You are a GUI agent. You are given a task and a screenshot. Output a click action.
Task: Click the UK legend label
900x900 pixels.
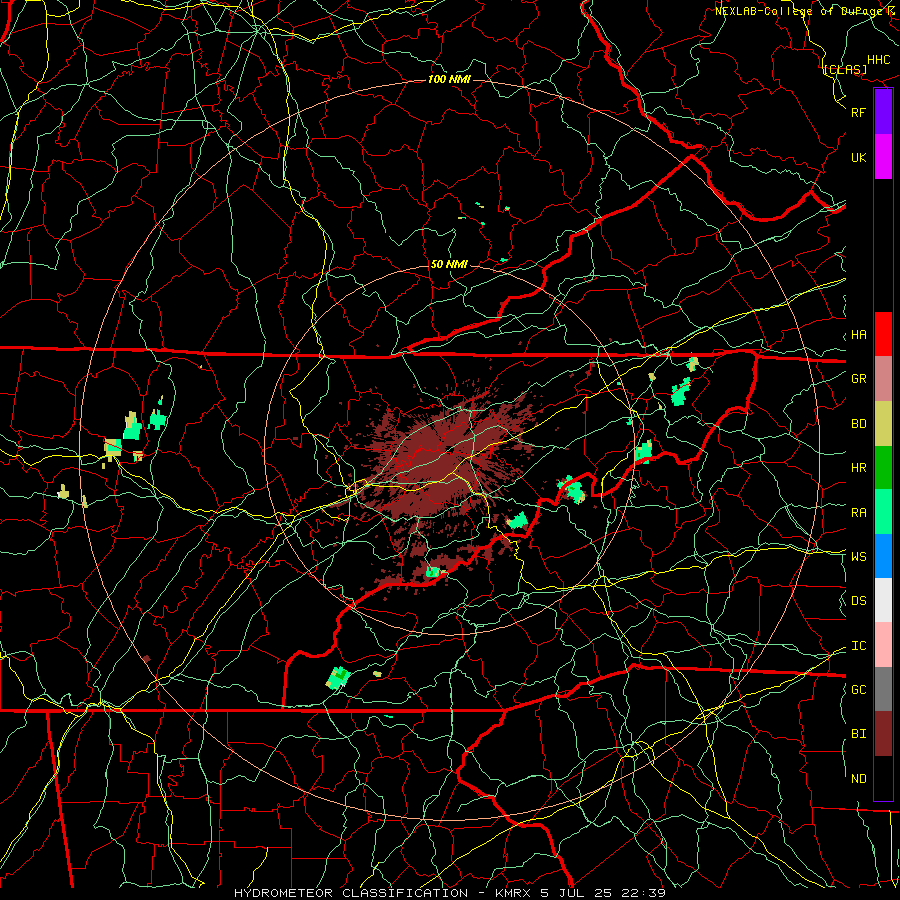click(859, 158)
